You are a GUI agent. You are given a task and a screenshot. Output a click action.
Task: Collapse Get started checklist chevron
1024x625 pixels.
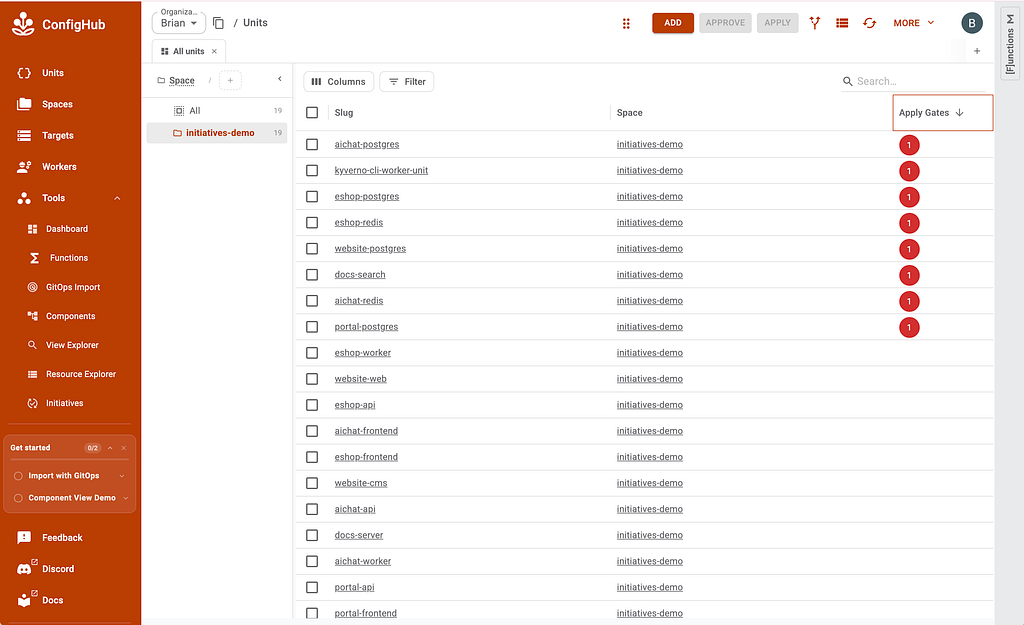110,448
